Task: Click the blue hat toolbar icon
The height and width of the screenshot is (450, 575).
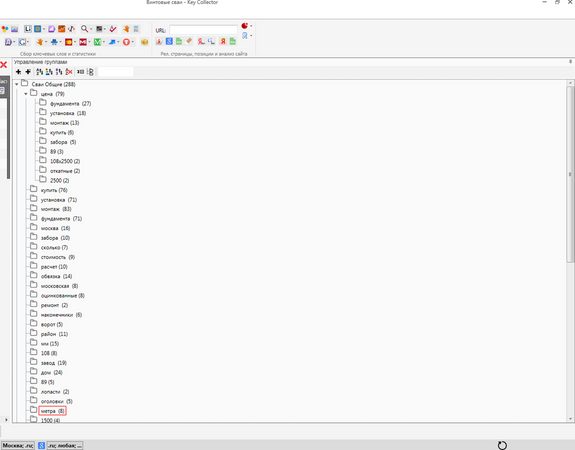Action: tap(54, 42)
